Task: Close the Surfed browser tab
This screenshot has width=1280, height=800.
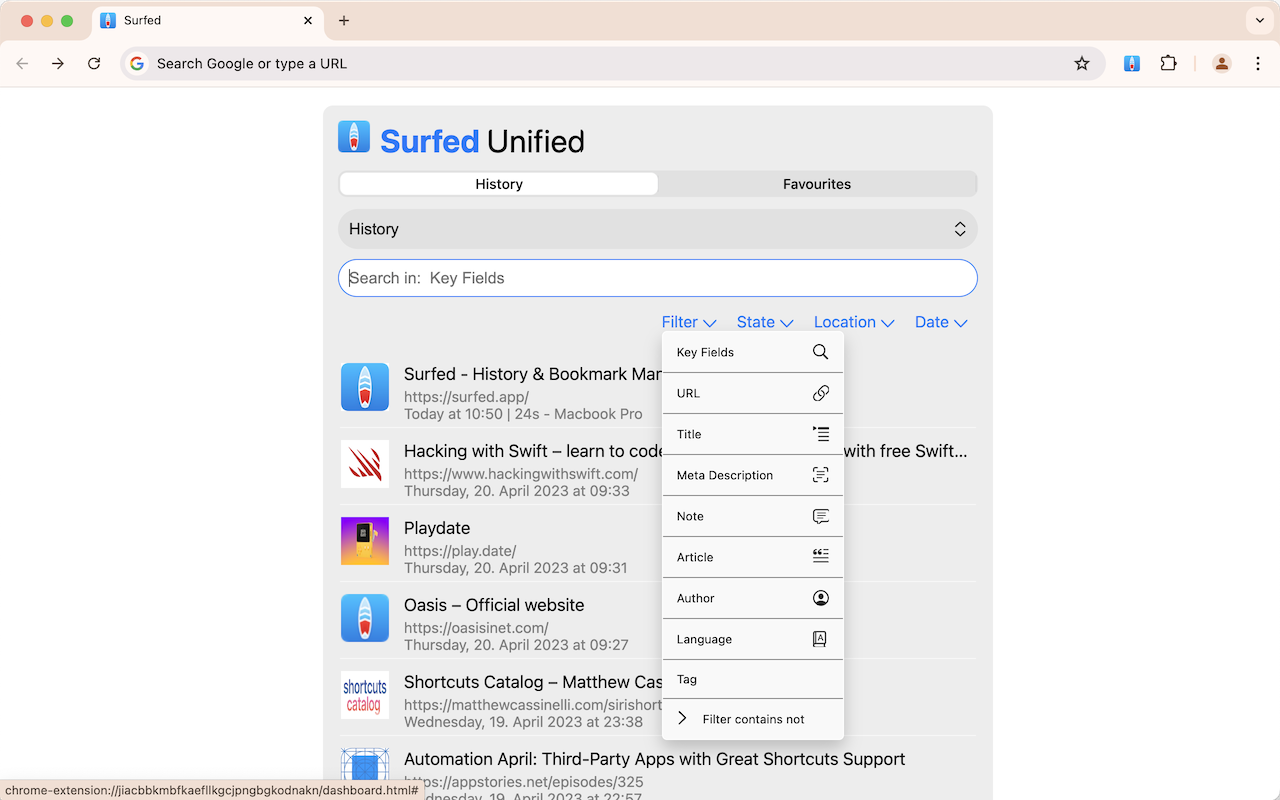Action: [308, 20]
